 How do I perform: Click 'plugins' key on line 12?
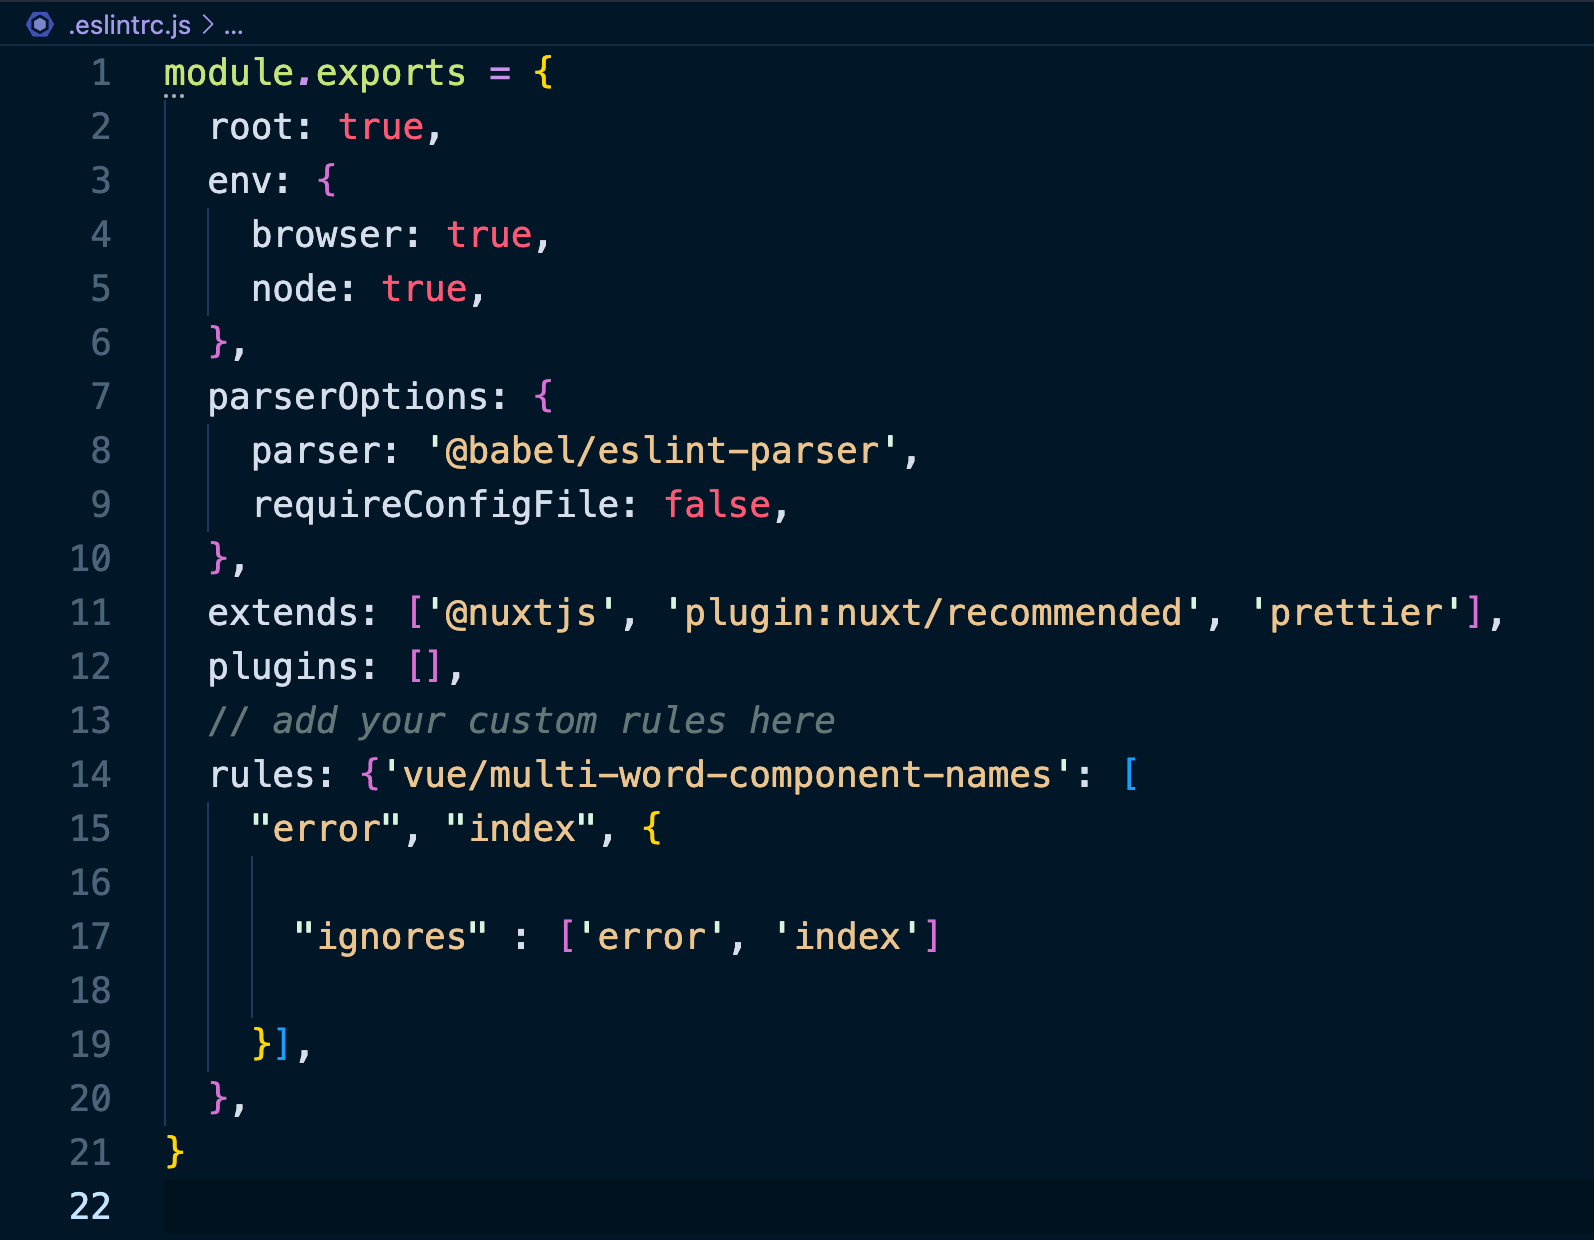(283, 666)
